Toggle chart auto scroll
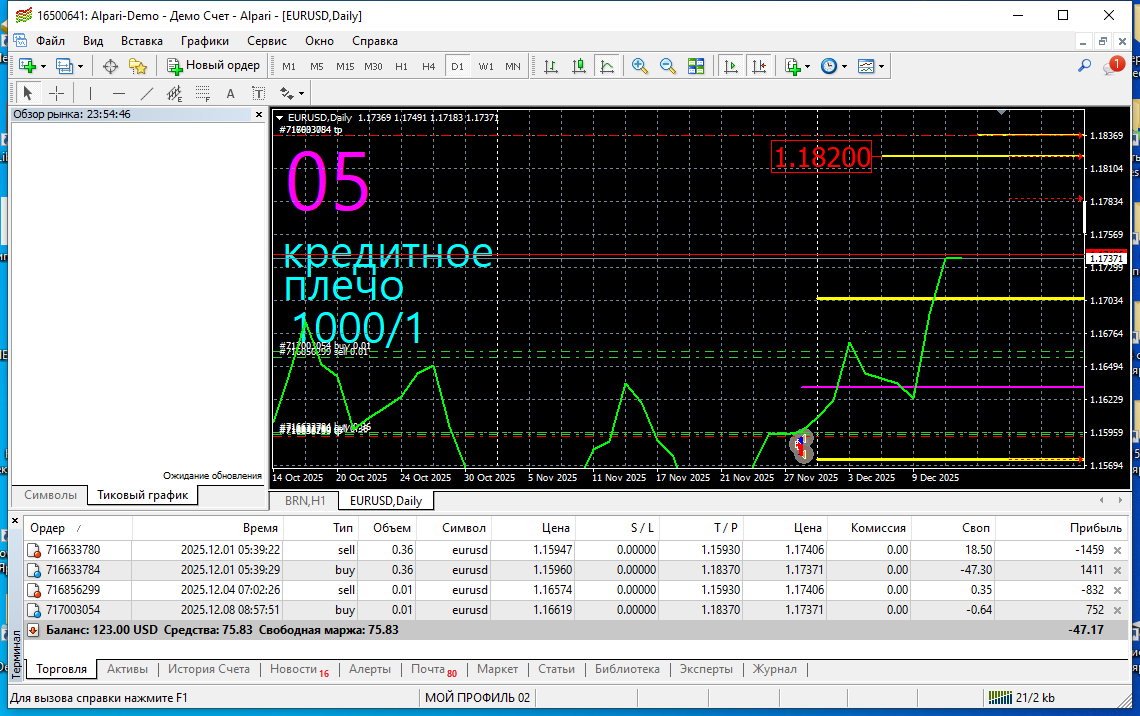 click(x=731, y=67)
